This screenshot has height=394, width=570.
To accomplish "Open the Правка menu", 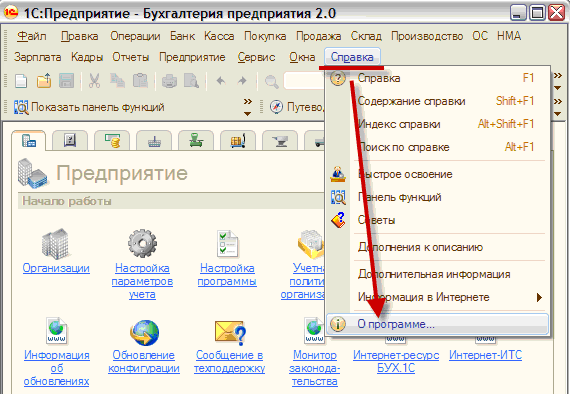I will (79, 36).
